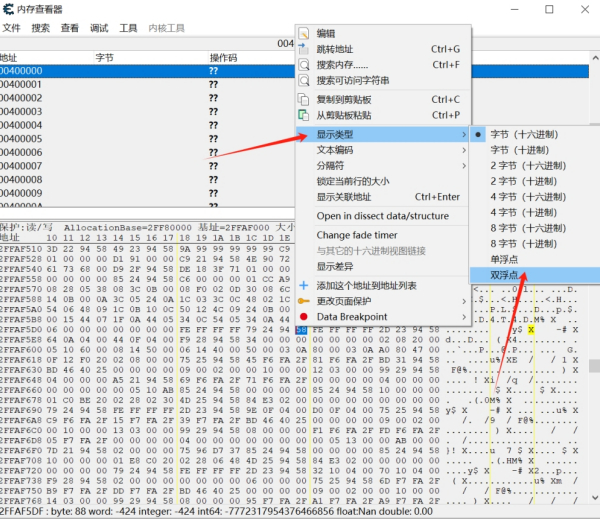600x519 pixels.
Task: Click the hex view vertical scrollbar thumb
Action: click(x=594, y=366)
